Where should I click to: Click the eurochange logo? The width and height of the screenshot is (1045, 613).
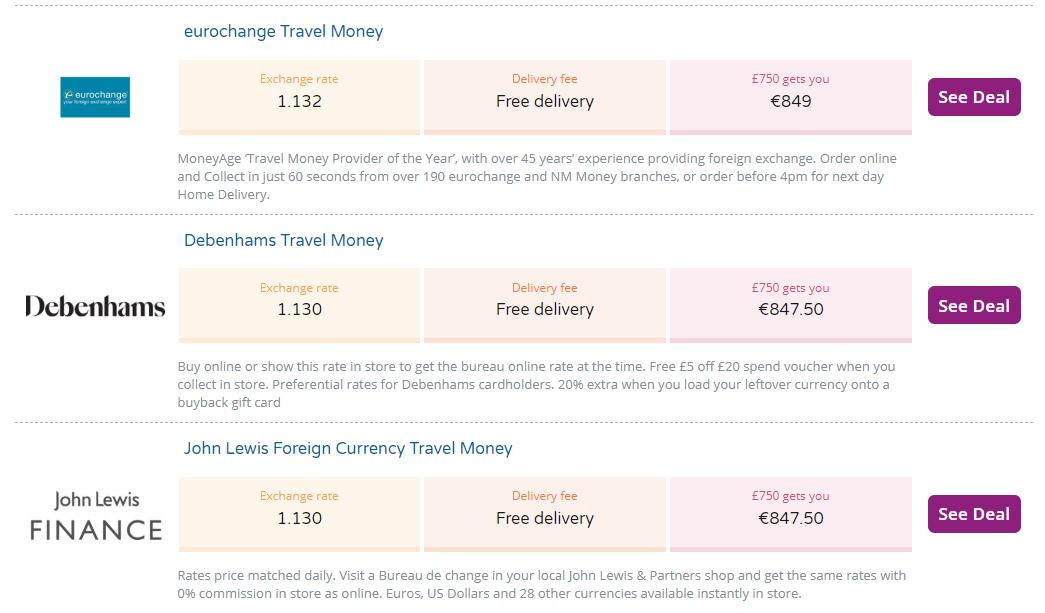point(95,97)
